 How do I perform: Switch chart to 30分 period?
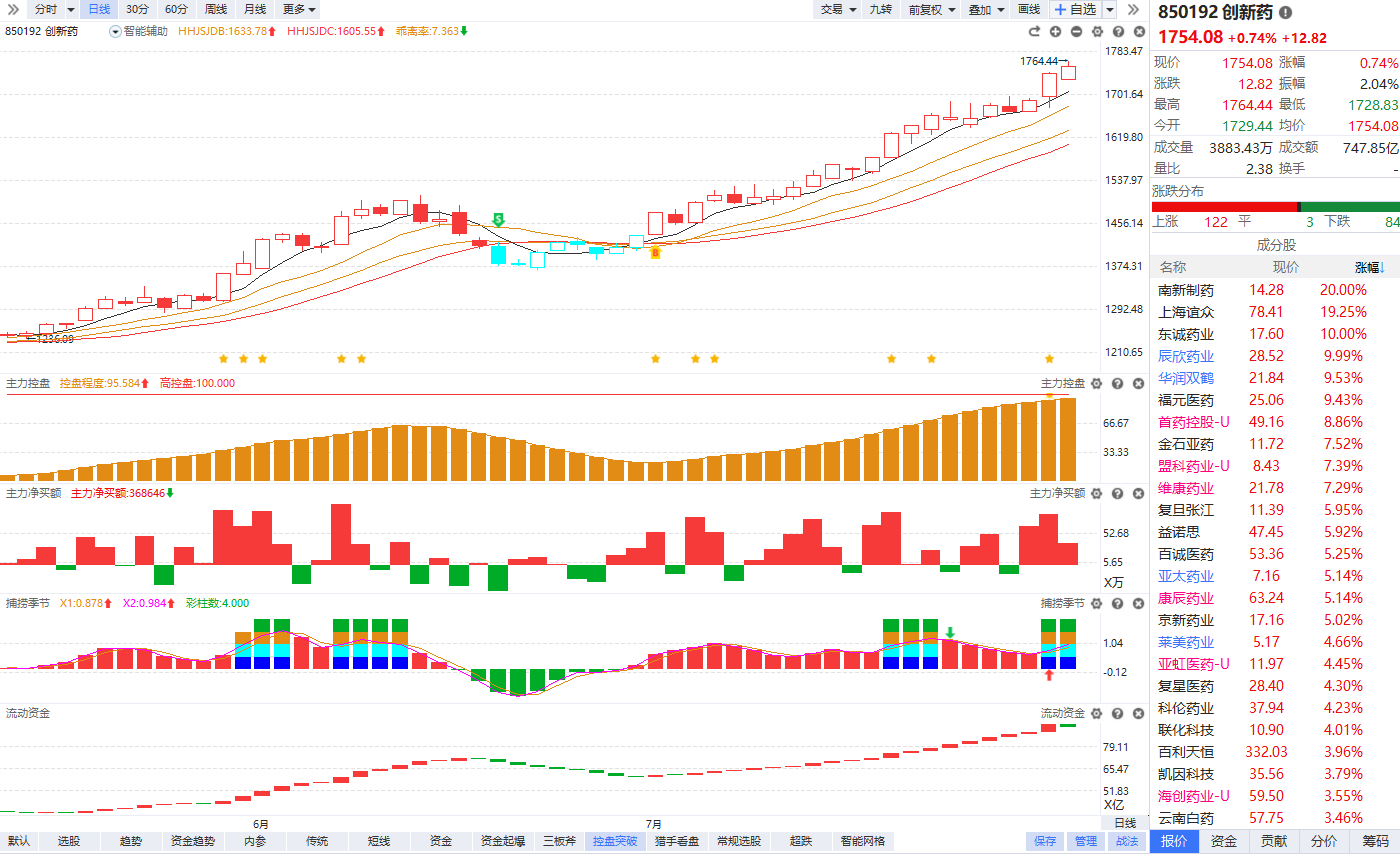click(138, 9)
